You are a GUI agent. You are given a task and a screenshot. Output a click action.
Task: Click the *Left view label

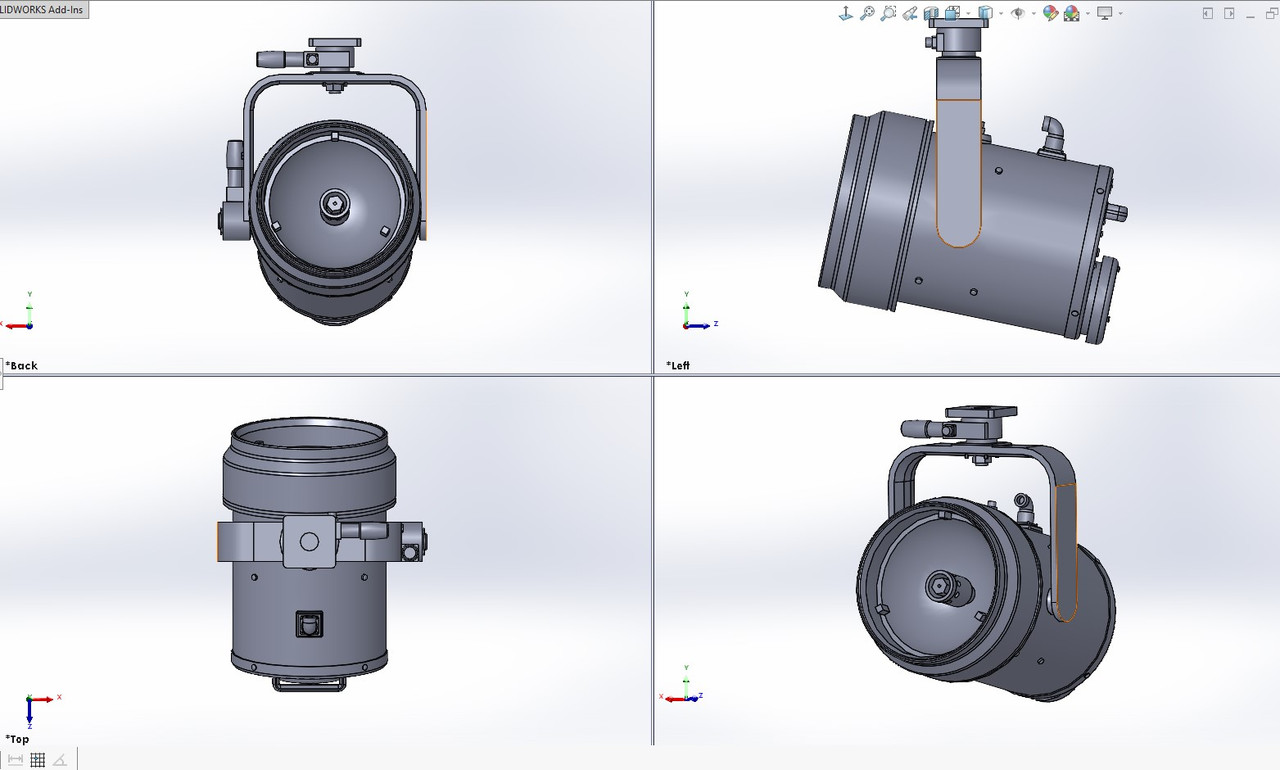678,365
